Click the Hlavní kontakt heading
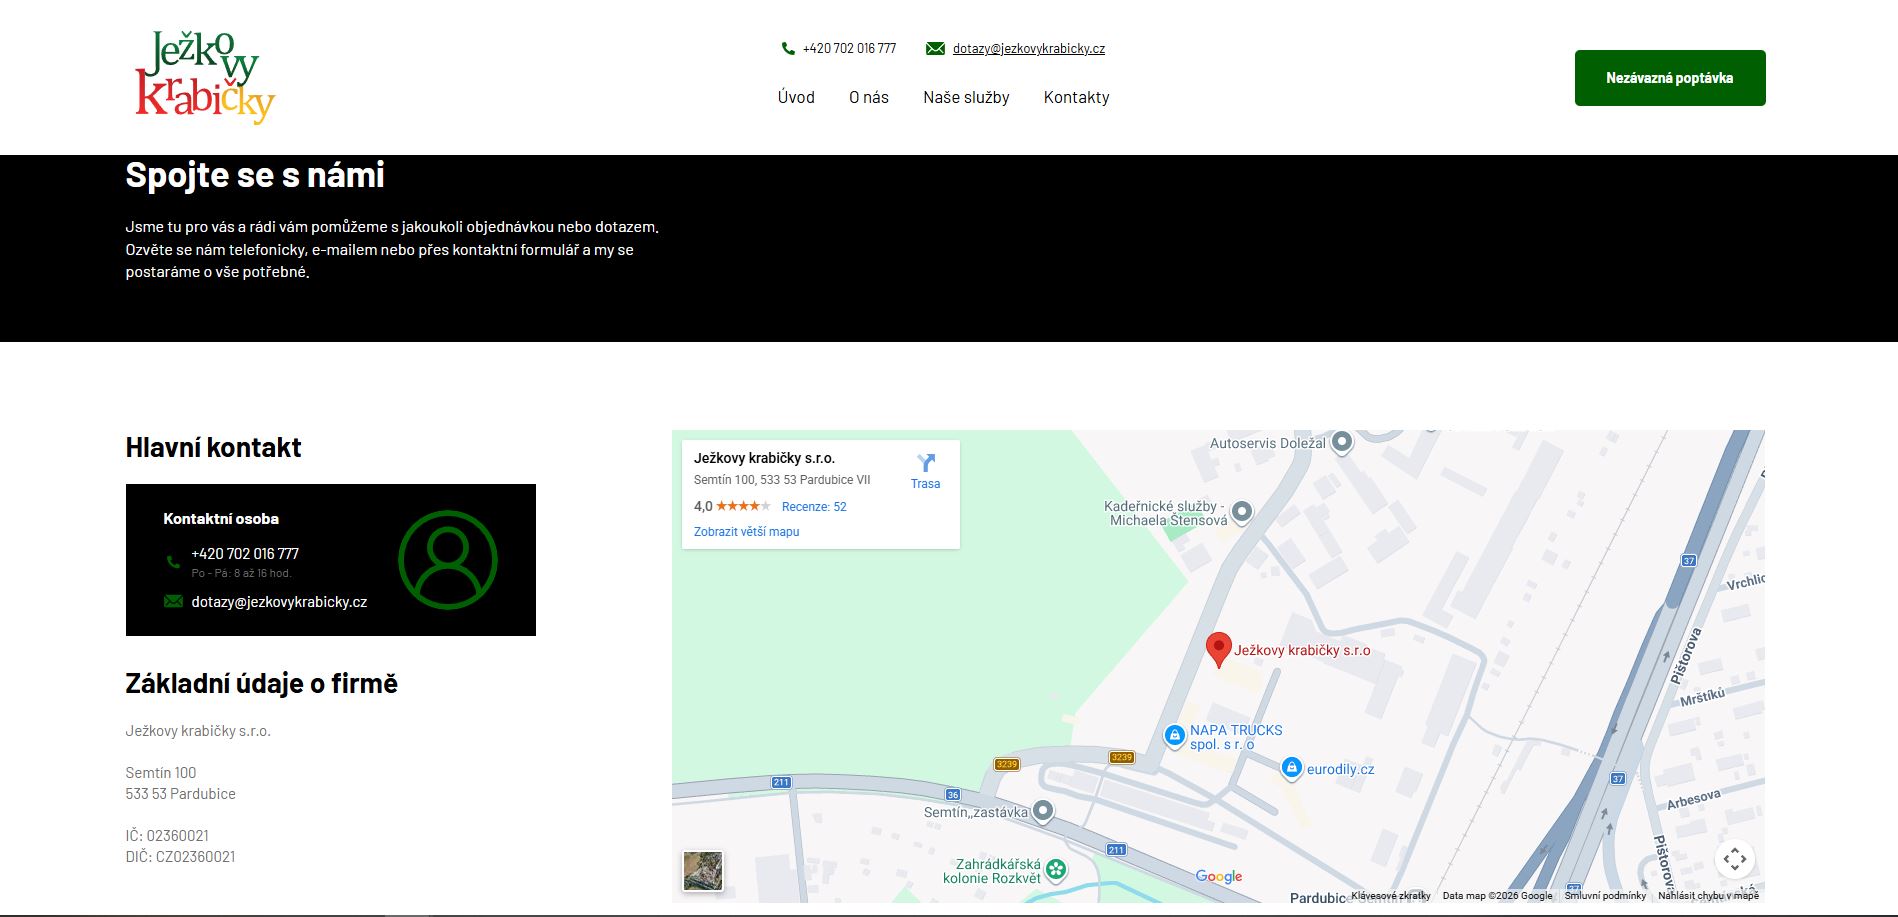This screenshot has height=917, width=1898. click(x=213, y=447)
